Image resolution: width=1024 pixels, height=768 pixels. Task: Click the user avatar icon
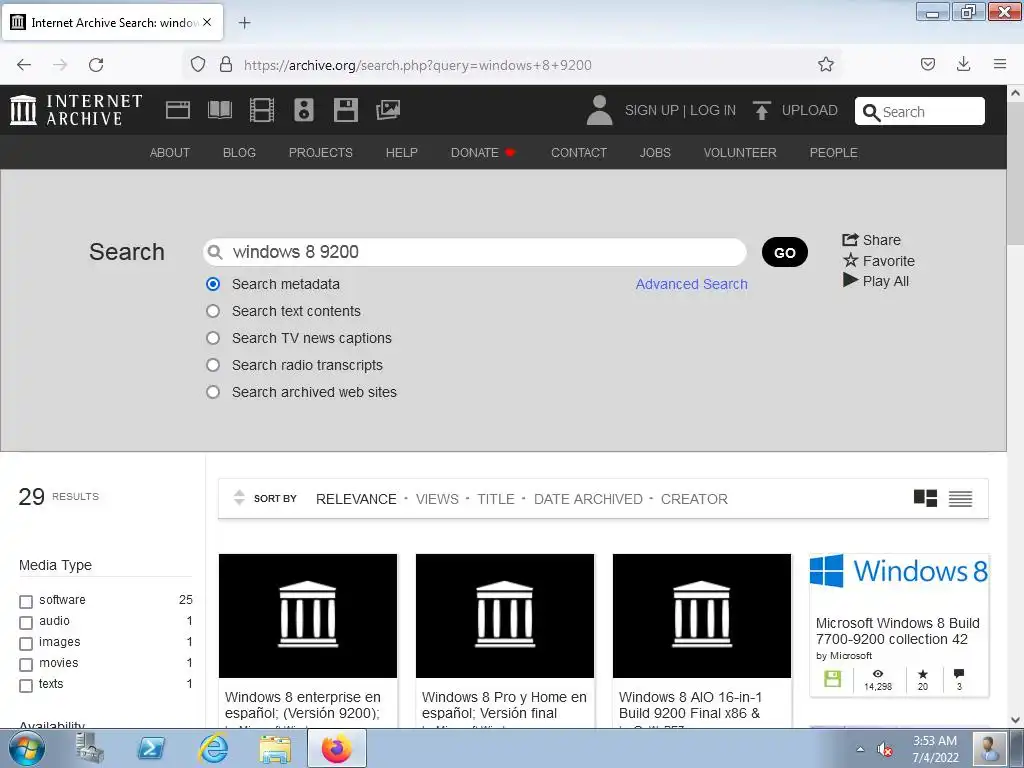[x=599, y=110]
